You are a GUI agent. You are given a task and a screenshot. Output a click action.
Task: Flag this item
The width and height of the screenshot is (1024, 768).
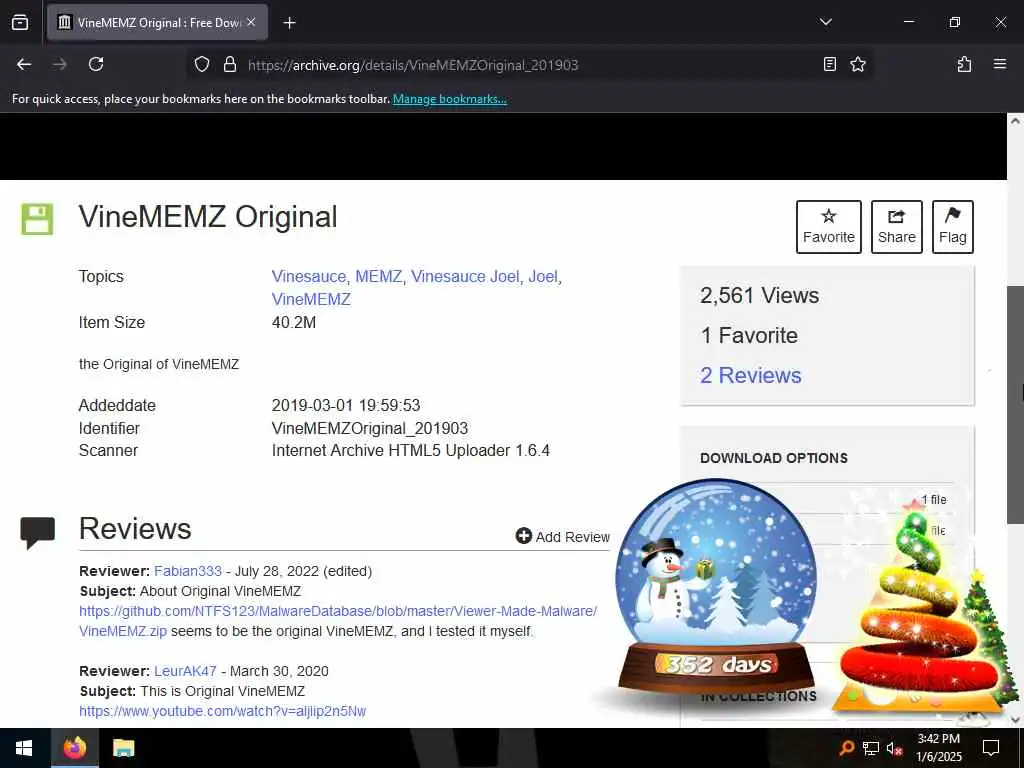[x=952, y=227]
